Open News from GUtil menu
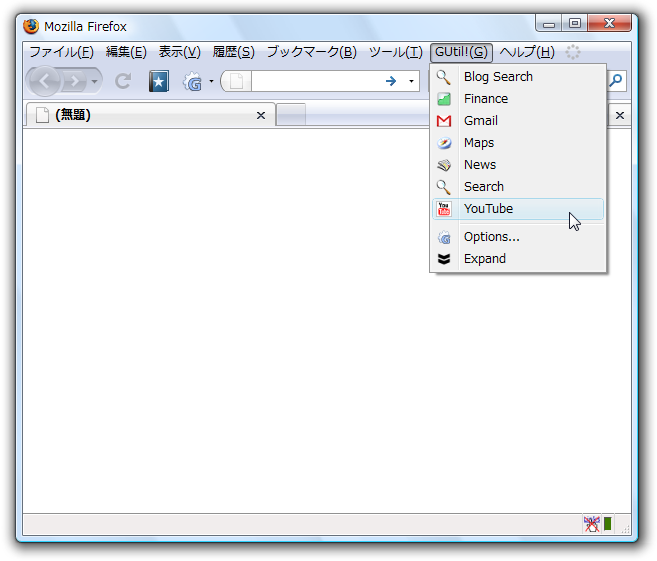Screen dimensions: 657x561 click(x=518, y=165)
